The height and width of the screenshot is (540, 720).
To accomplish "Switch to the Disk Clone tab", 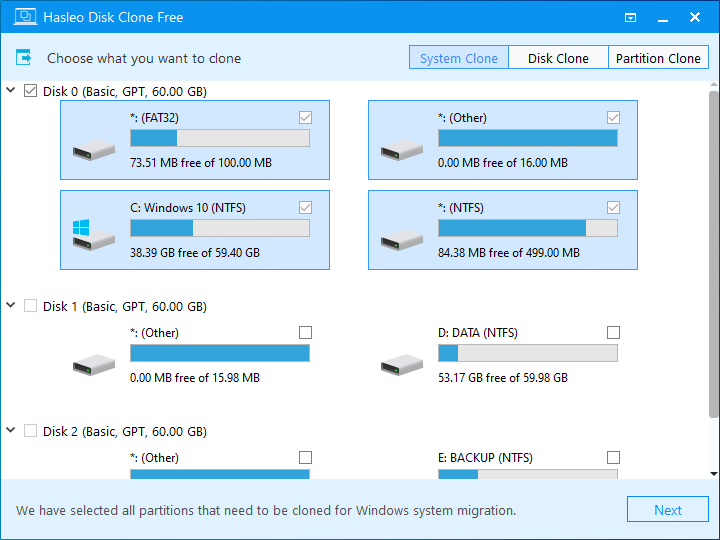I will point(558,57).
